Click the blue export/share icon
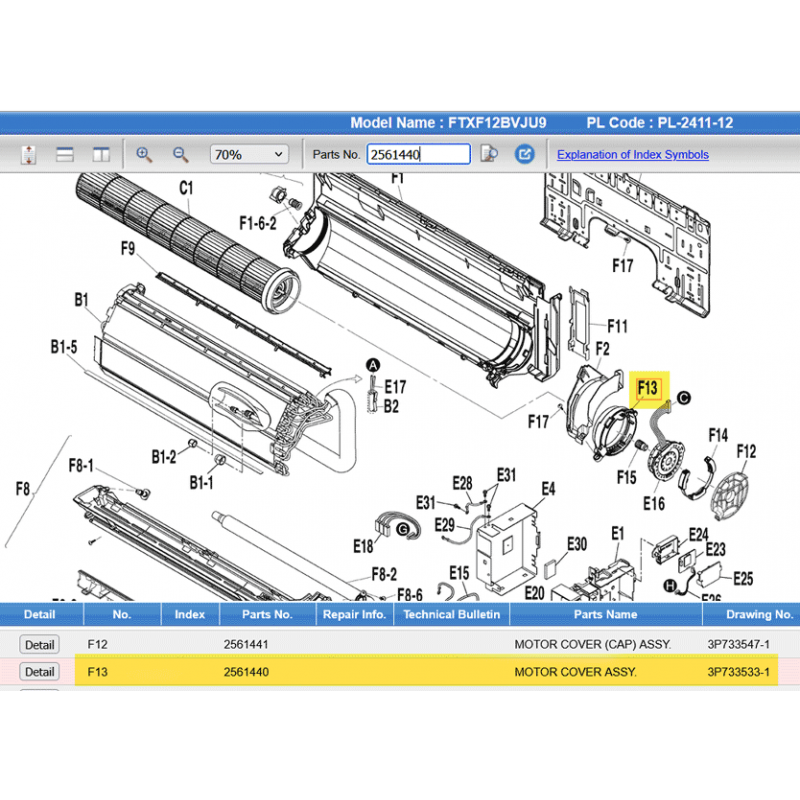Image resolution: width=800 pixels, height=800 pixels. click(x=524, y=154)
